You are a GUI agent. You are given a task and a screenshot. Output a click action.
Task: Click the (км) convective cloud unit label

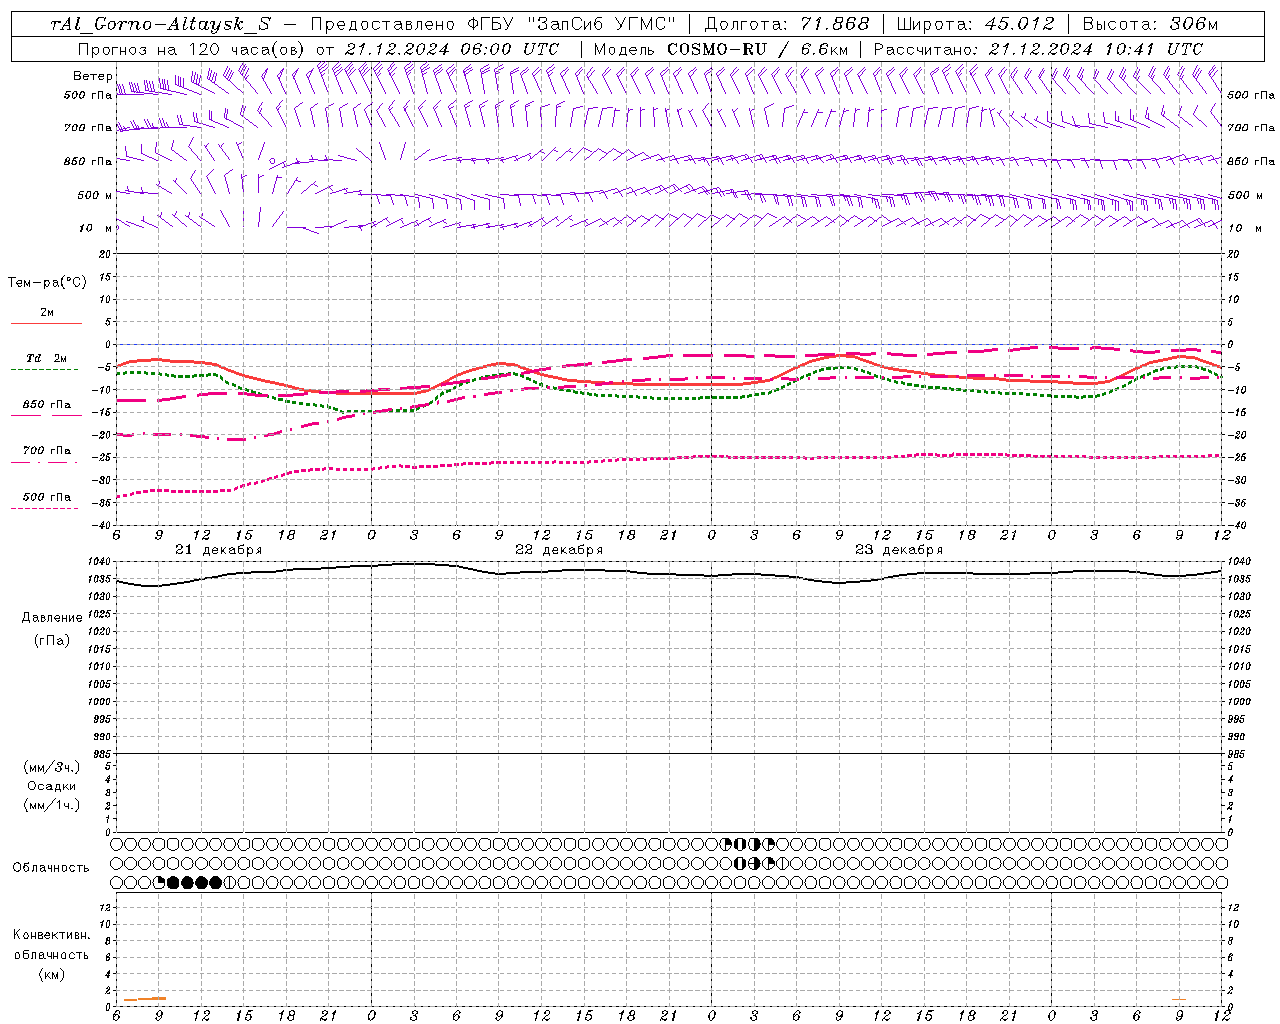pyautogui.click(x=51, y=974)
